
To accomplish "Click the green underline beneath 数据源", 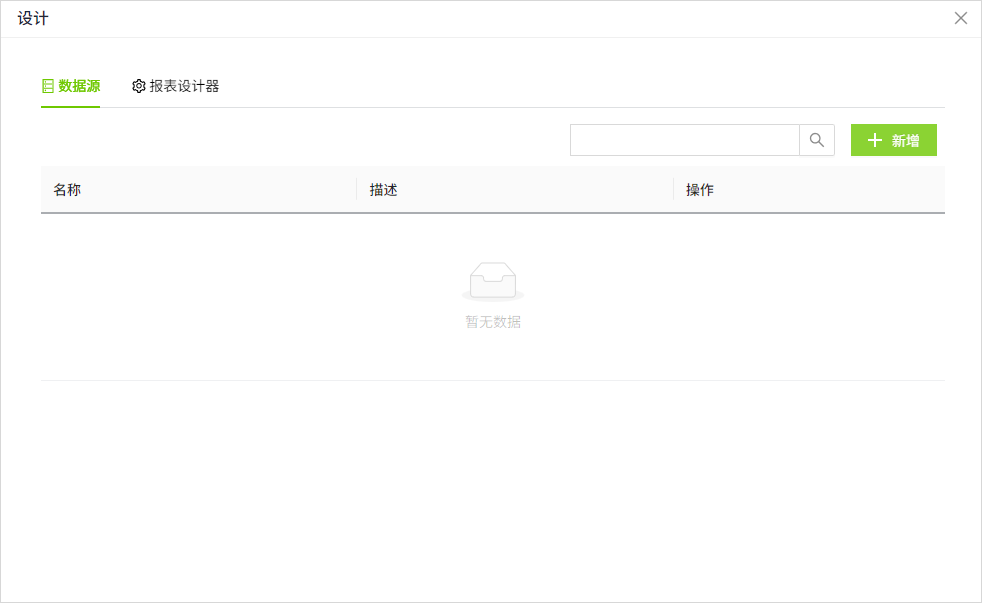I will pyautogui.click(x=70, y=106).
